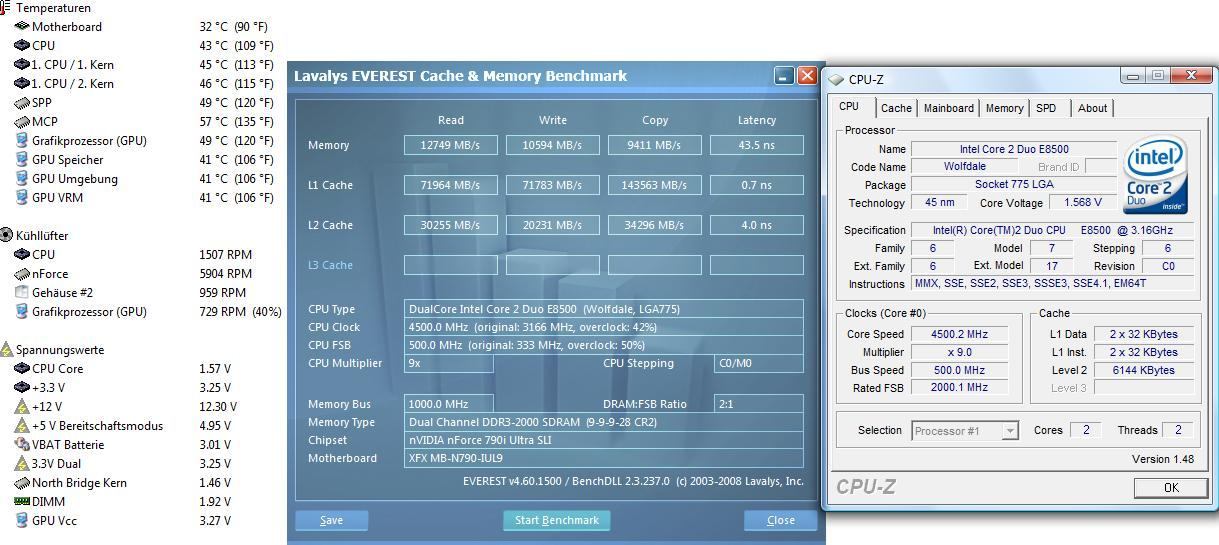
Task: Click the Temperaturen thermometer icon
Action: click(x=5, y=7)
